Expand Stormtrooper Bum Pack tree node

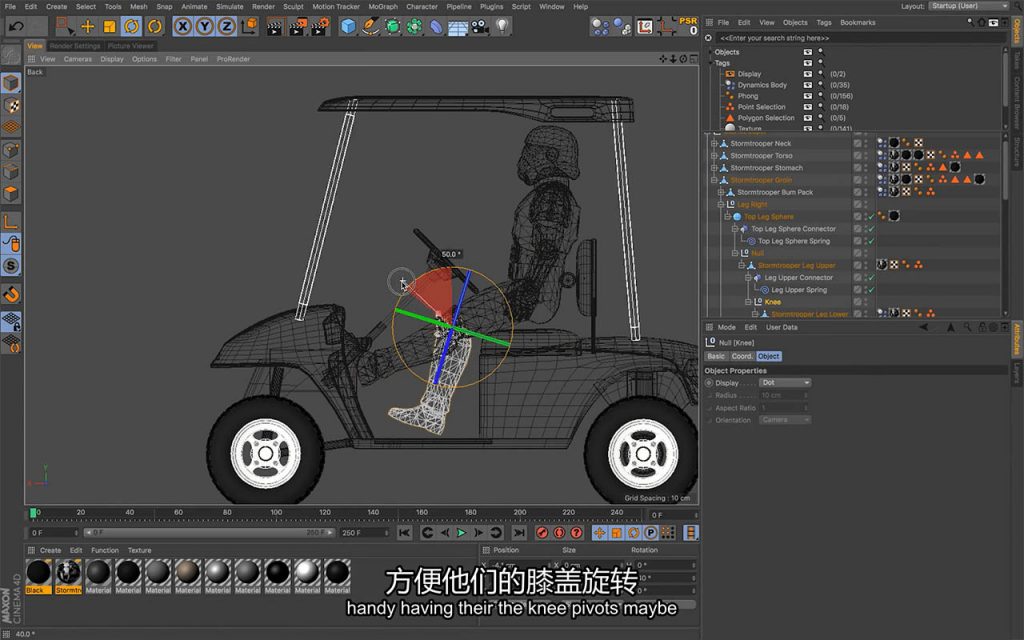(721, 193)
